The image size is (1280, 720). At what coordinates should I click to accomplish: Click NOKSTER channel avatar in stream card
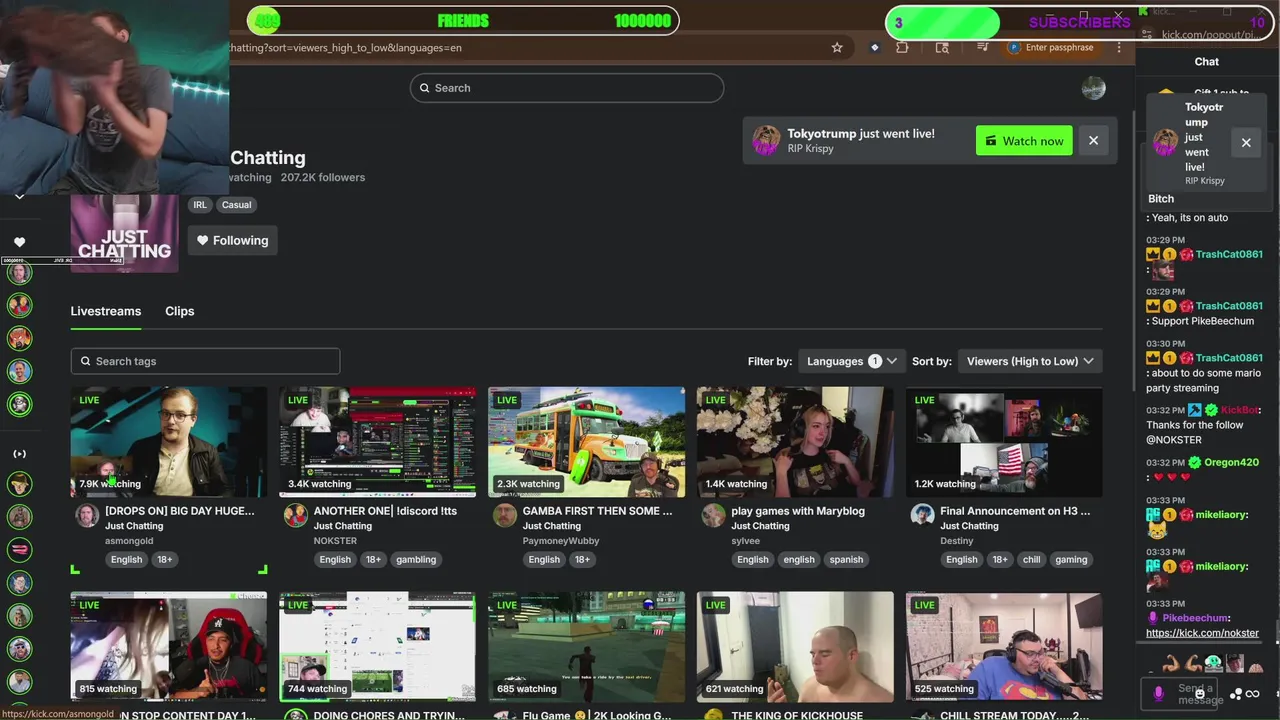point(295,515)
